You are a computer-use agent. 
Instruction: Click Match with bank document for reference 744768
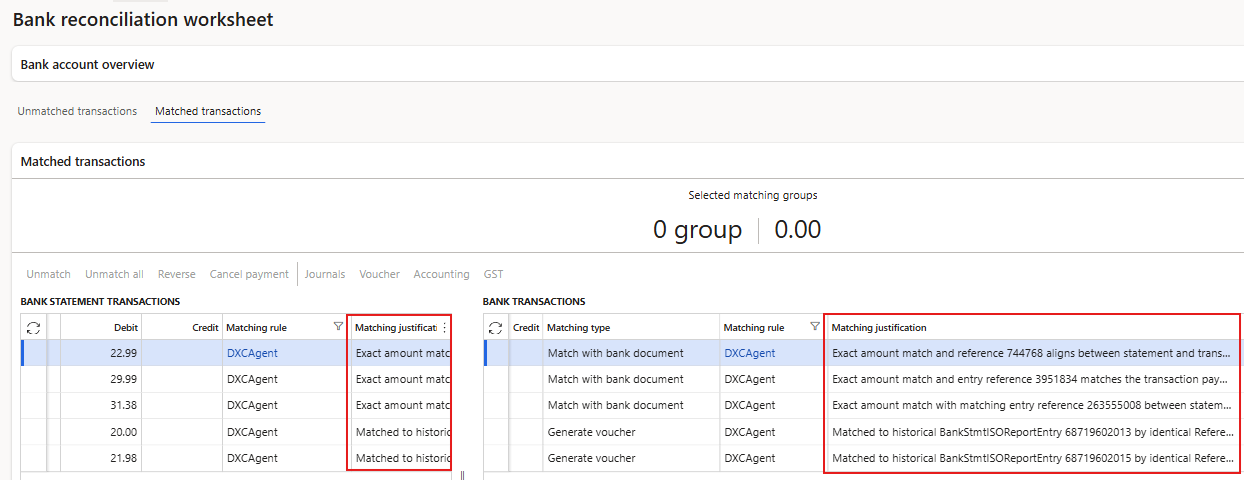615,353
